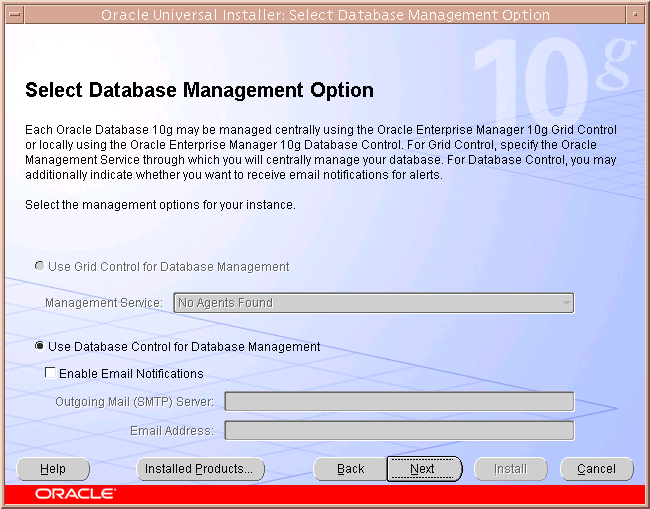The width and height of the screenshot is (650, 509).
Task: Open the window menu in title bar
Action: click(x=13, y=15)
